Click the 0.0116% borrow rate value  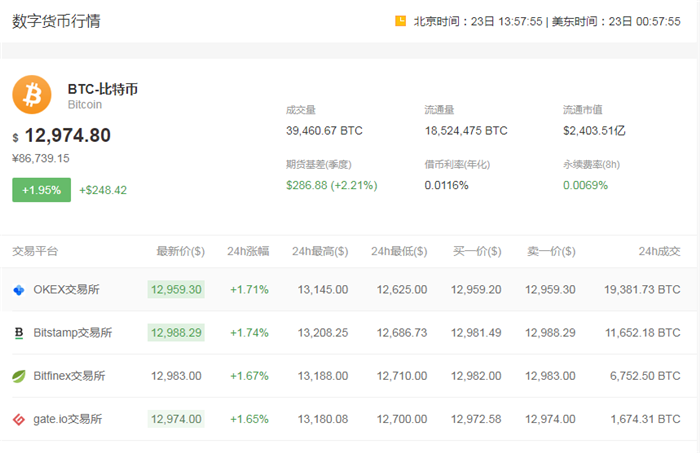[446, 185]
